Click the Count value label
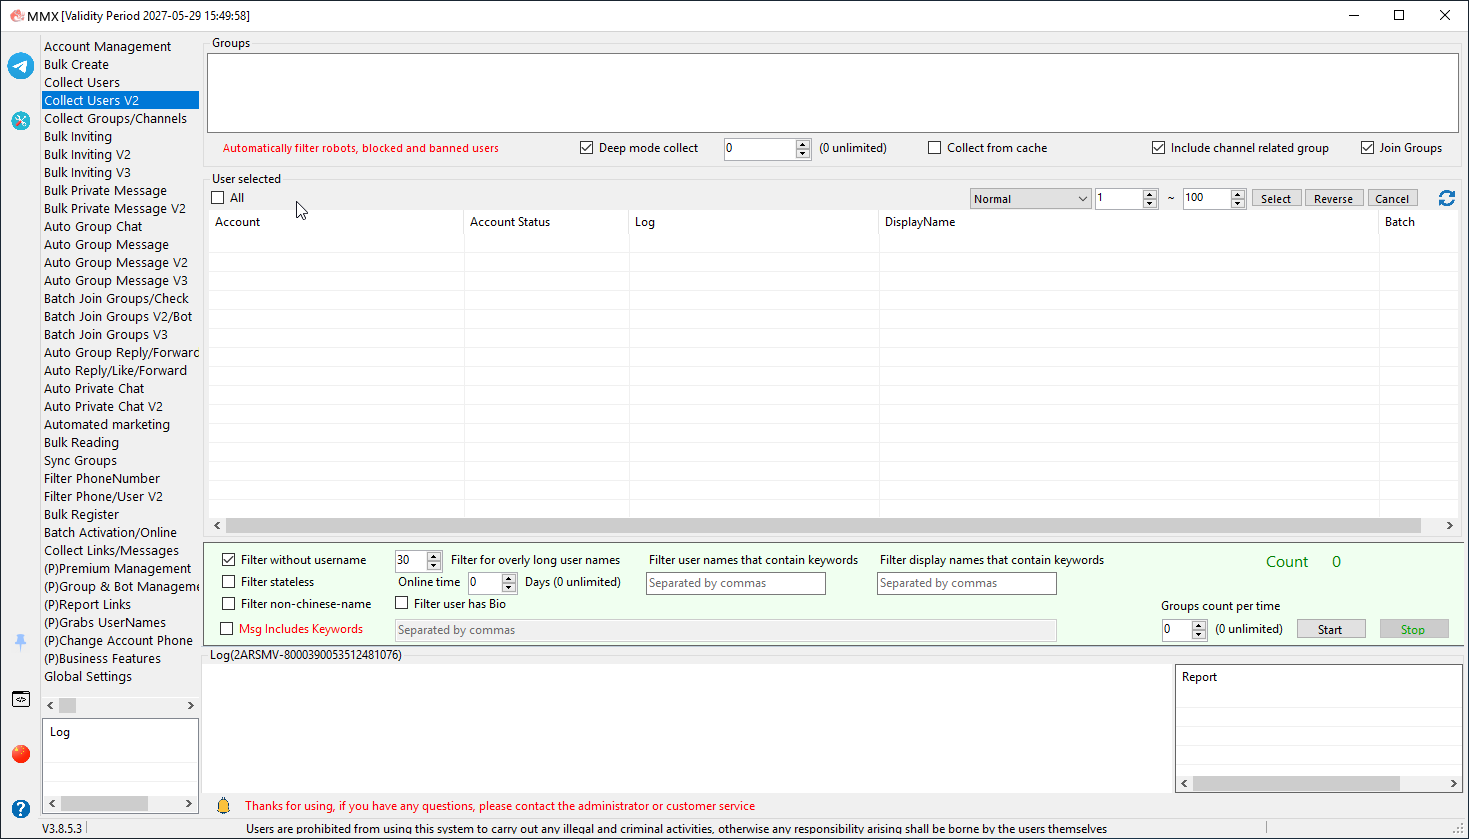 pos(1336,562)
